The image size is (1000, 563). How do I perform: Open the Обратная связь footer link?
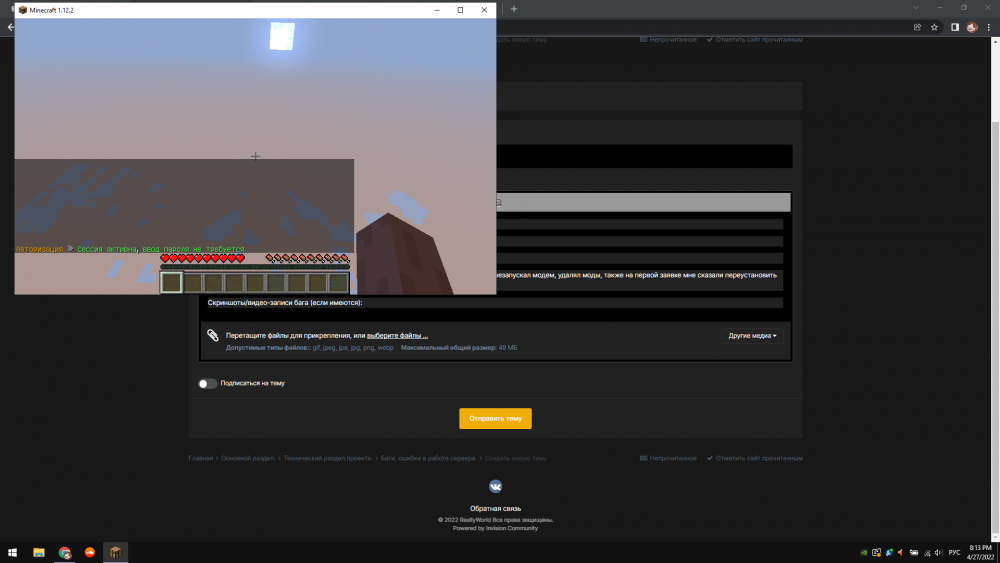(x=496, y=509)
